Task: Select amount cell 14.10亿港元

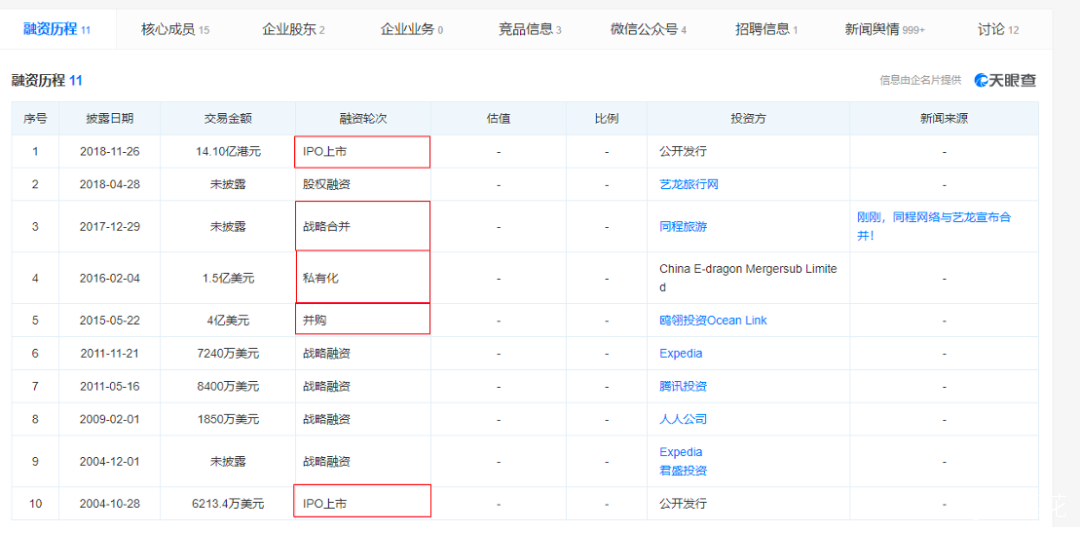Action: tap(228, 151)
